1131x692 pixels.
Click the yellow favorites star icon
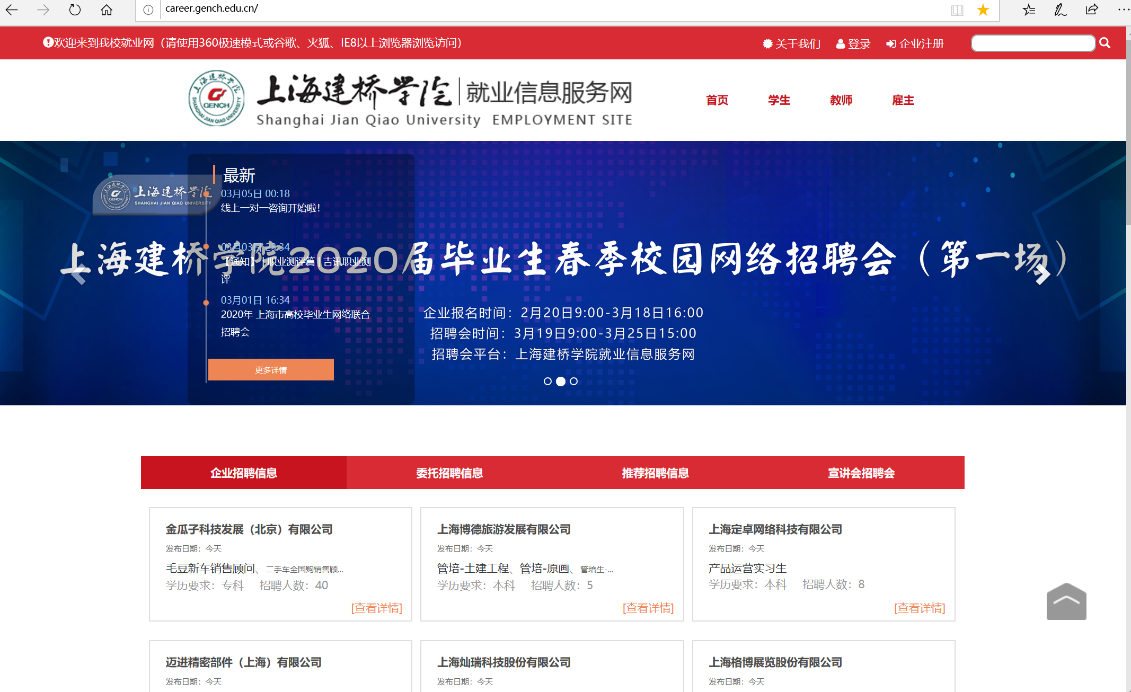pos(983,10)
